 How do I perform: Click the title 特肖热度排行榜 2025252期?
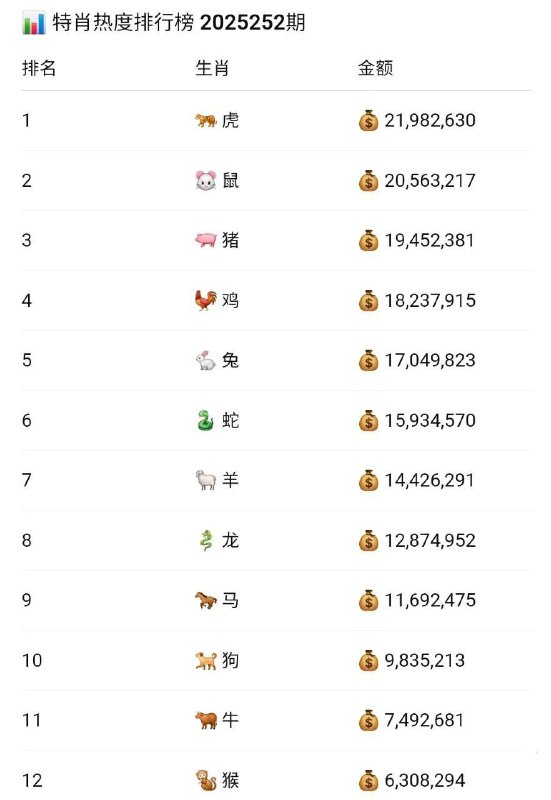click(179, 23)
